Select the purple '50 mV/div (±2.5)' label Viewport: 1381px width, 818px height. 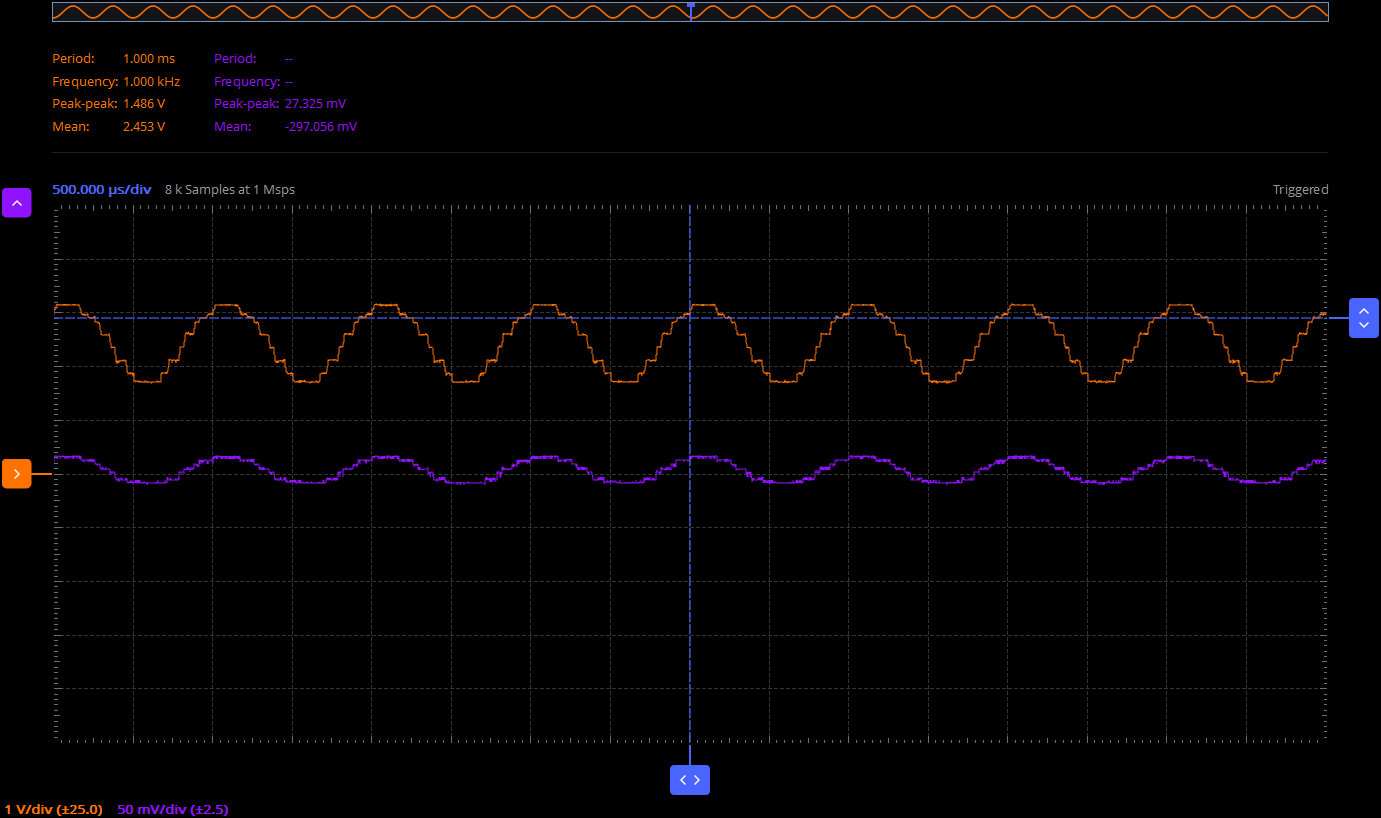[x=173, y=809]
